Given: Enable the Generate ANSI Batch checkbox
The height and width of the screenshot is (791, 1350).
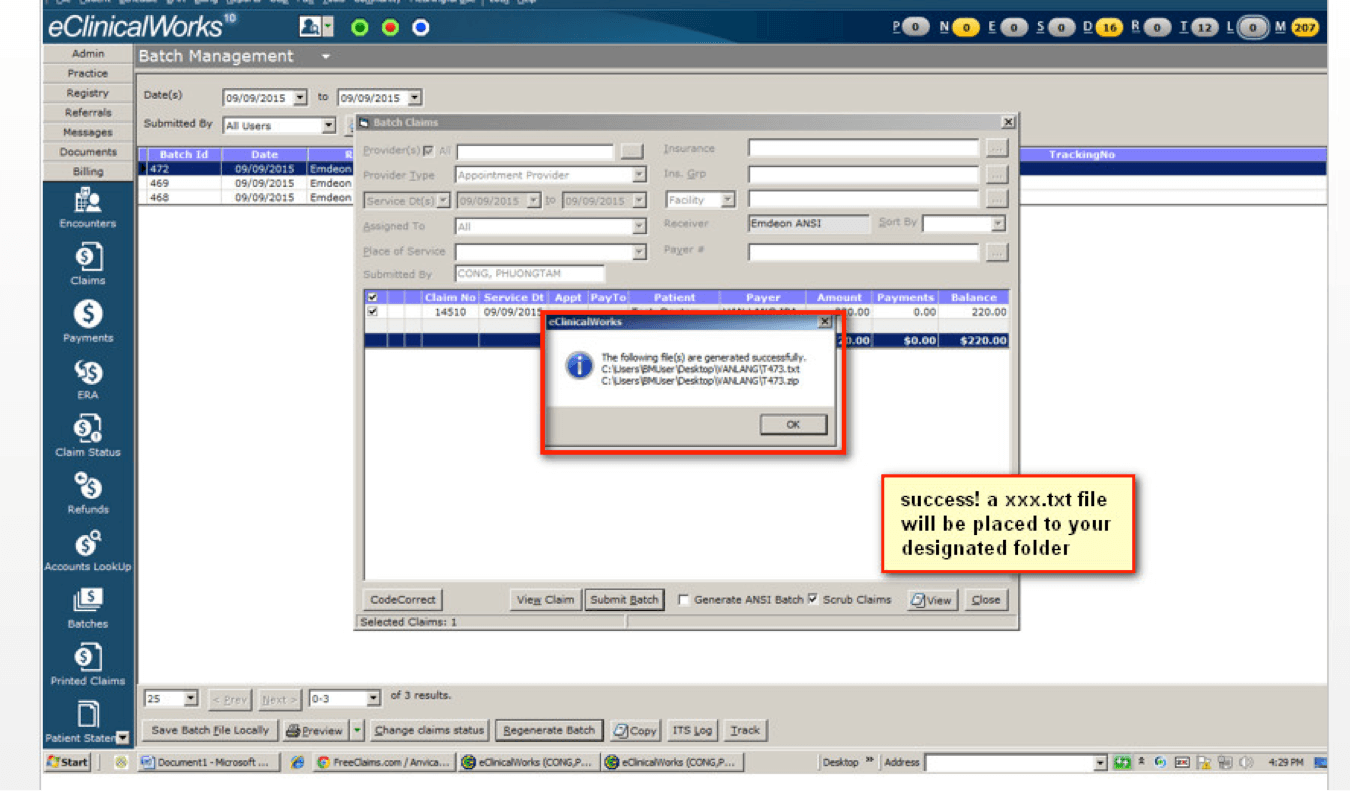Looking at the screenshot, I should point(684,600).
